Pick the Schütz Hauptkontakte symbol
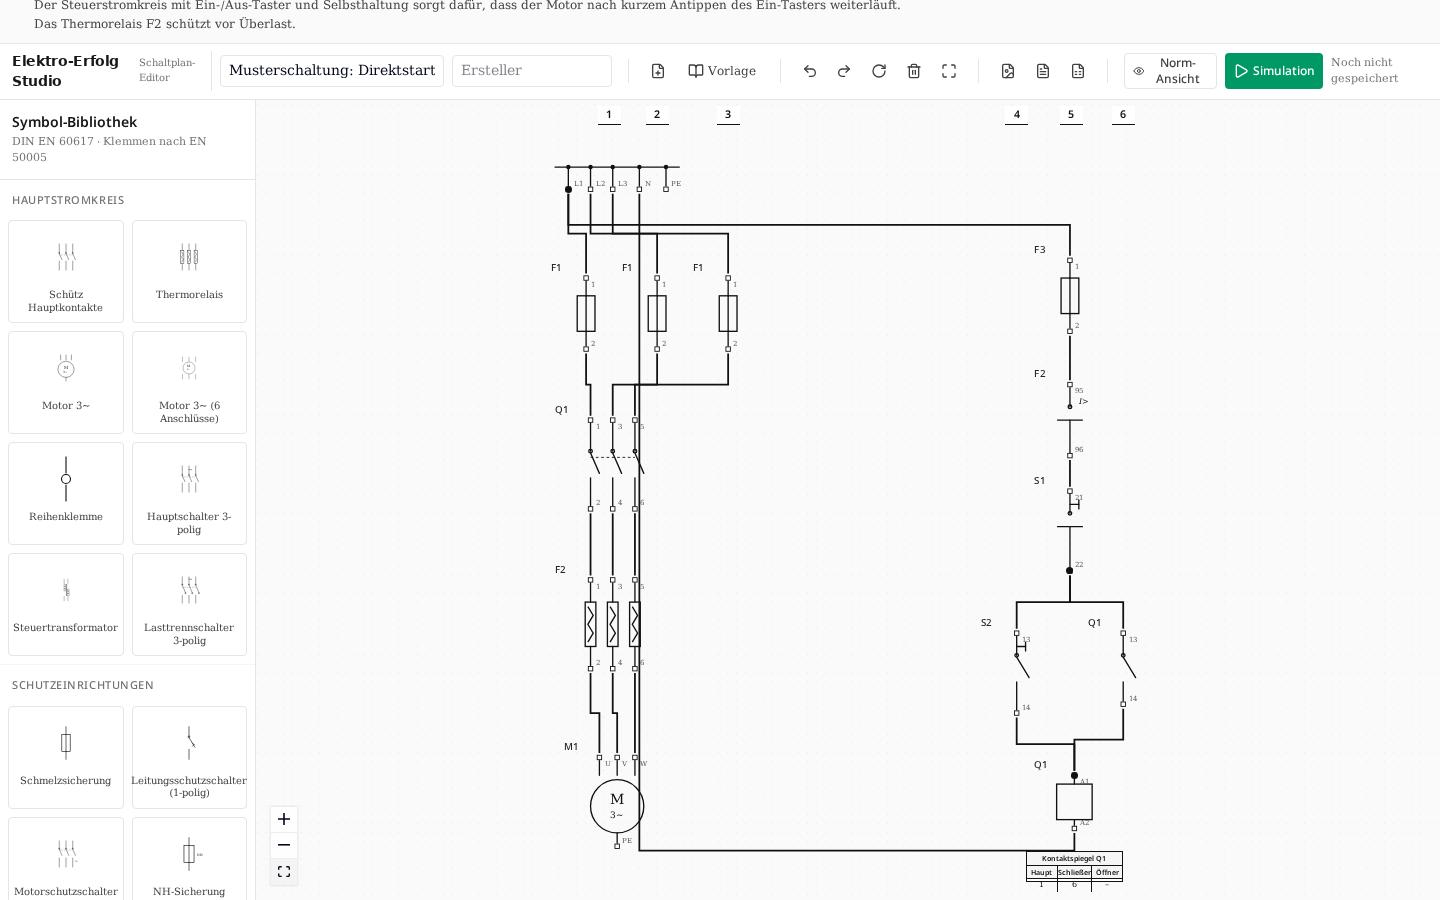Image resolution: width=1440 pixels, height=900 pixels. [66, 271]
